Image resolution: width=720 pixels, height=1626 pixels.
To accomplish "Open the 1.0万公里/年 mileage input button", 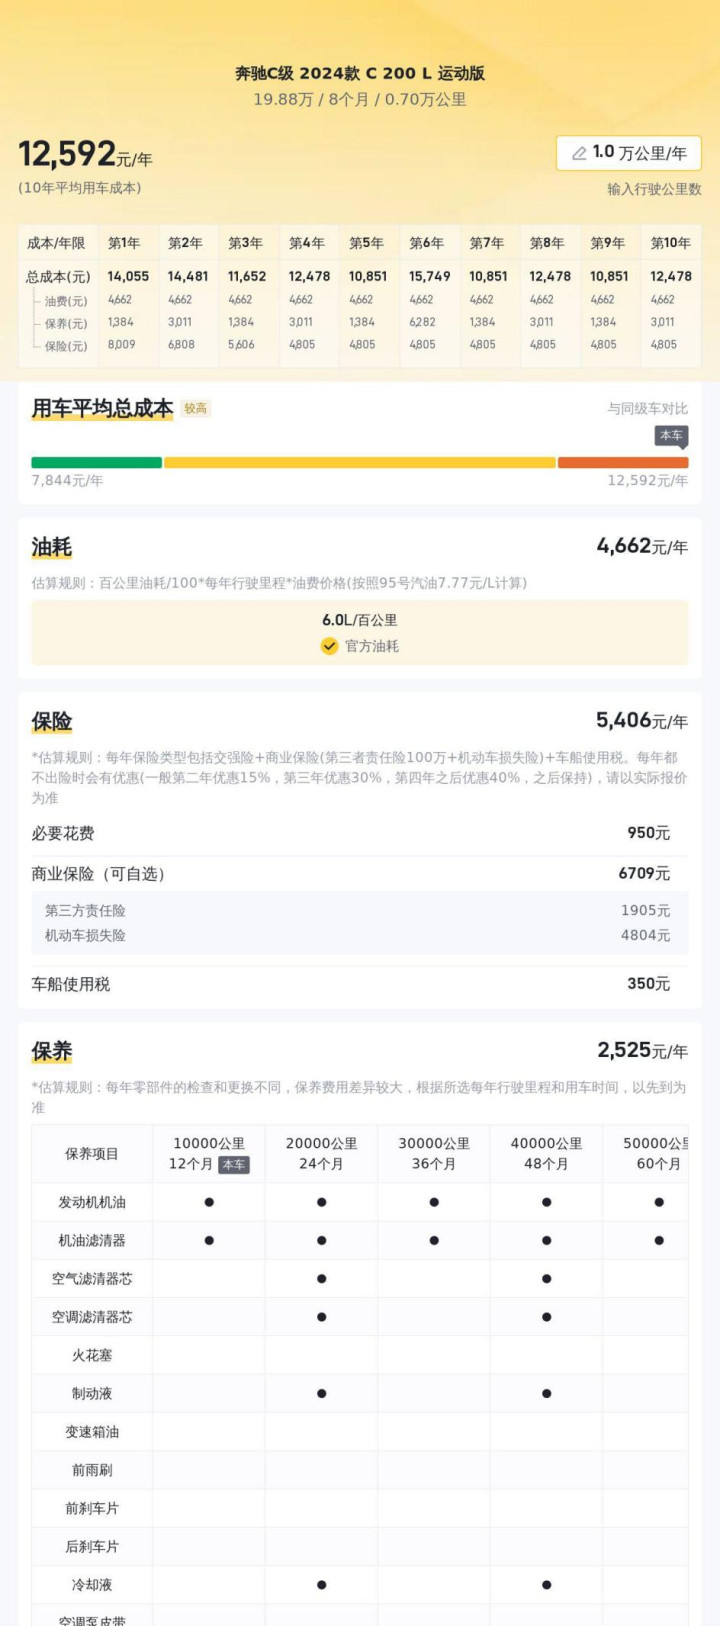I will click(629, 153).
